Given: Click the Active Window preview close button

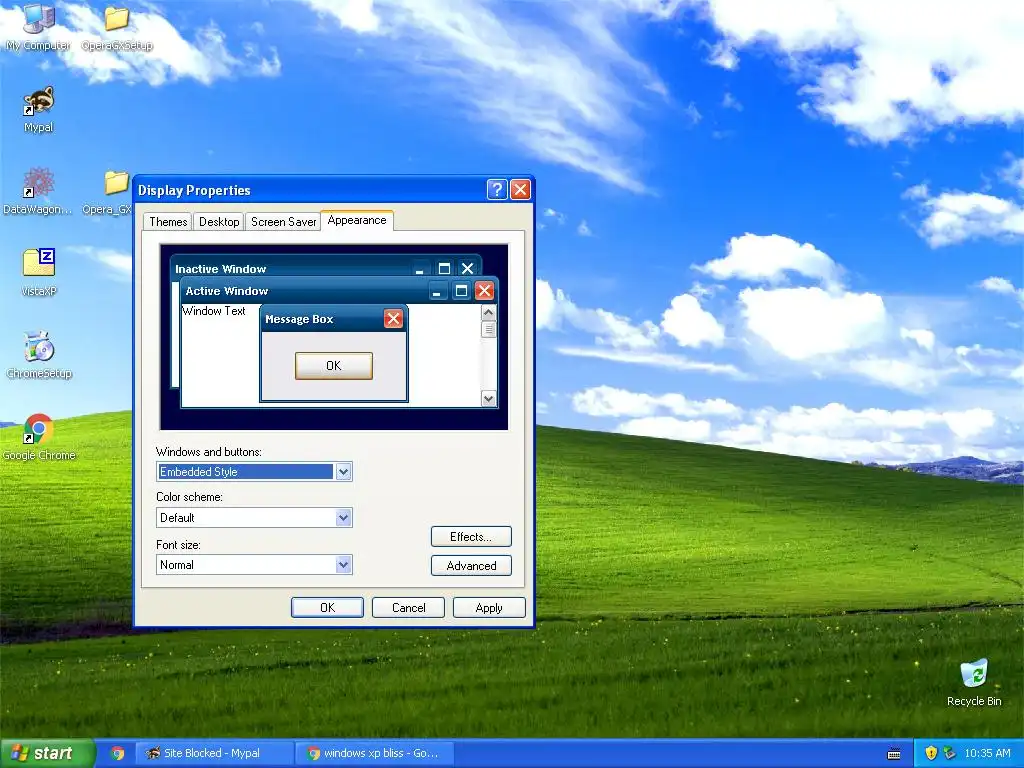Looking at the screenshot, I should (x=484, y=291).
